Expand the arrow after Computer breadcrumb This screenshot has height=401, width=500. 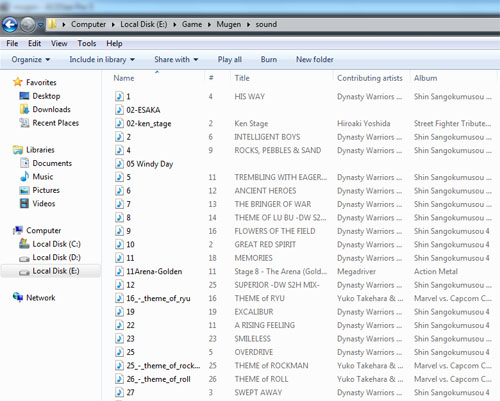coord(113,25)
